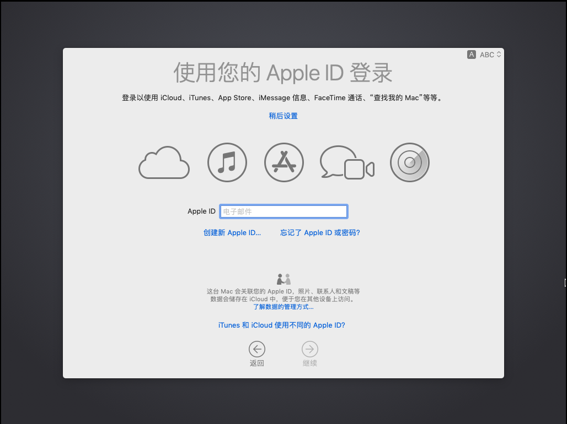Click the iTunes music note icon

point(227,162)
